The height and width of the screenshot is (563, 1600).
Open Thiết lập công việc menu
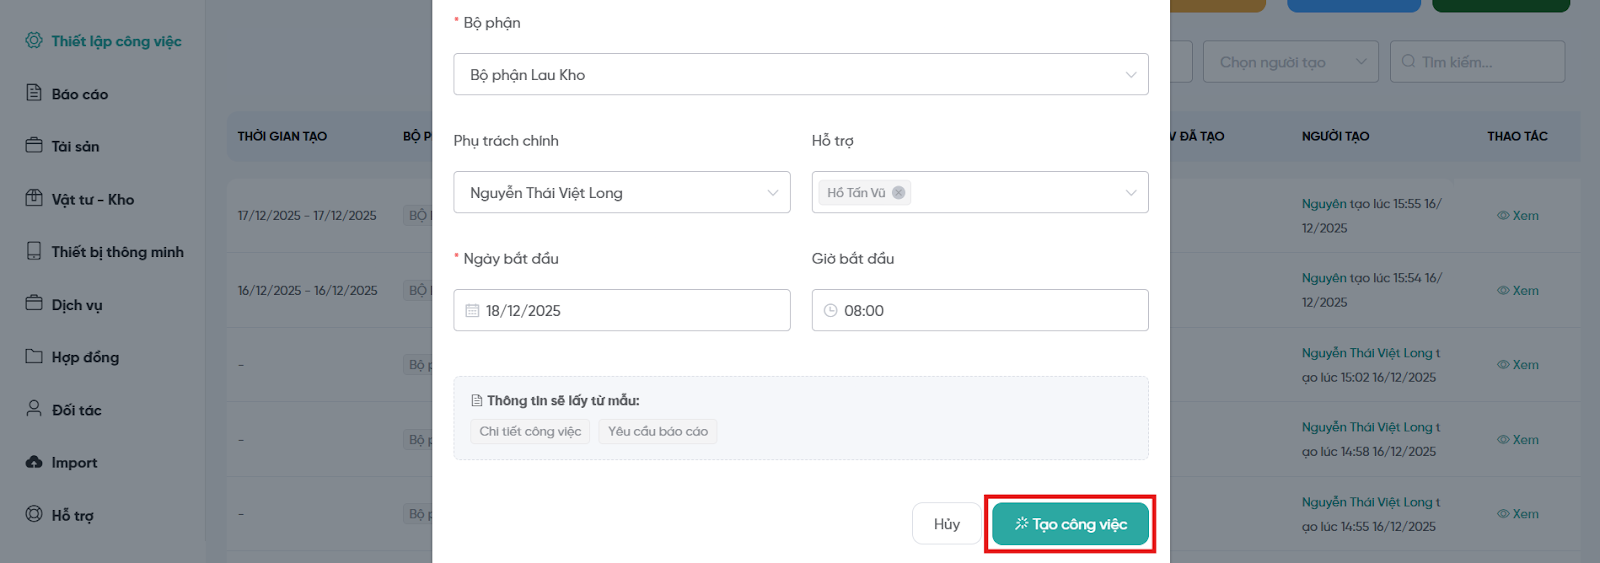tap(116, 41)
